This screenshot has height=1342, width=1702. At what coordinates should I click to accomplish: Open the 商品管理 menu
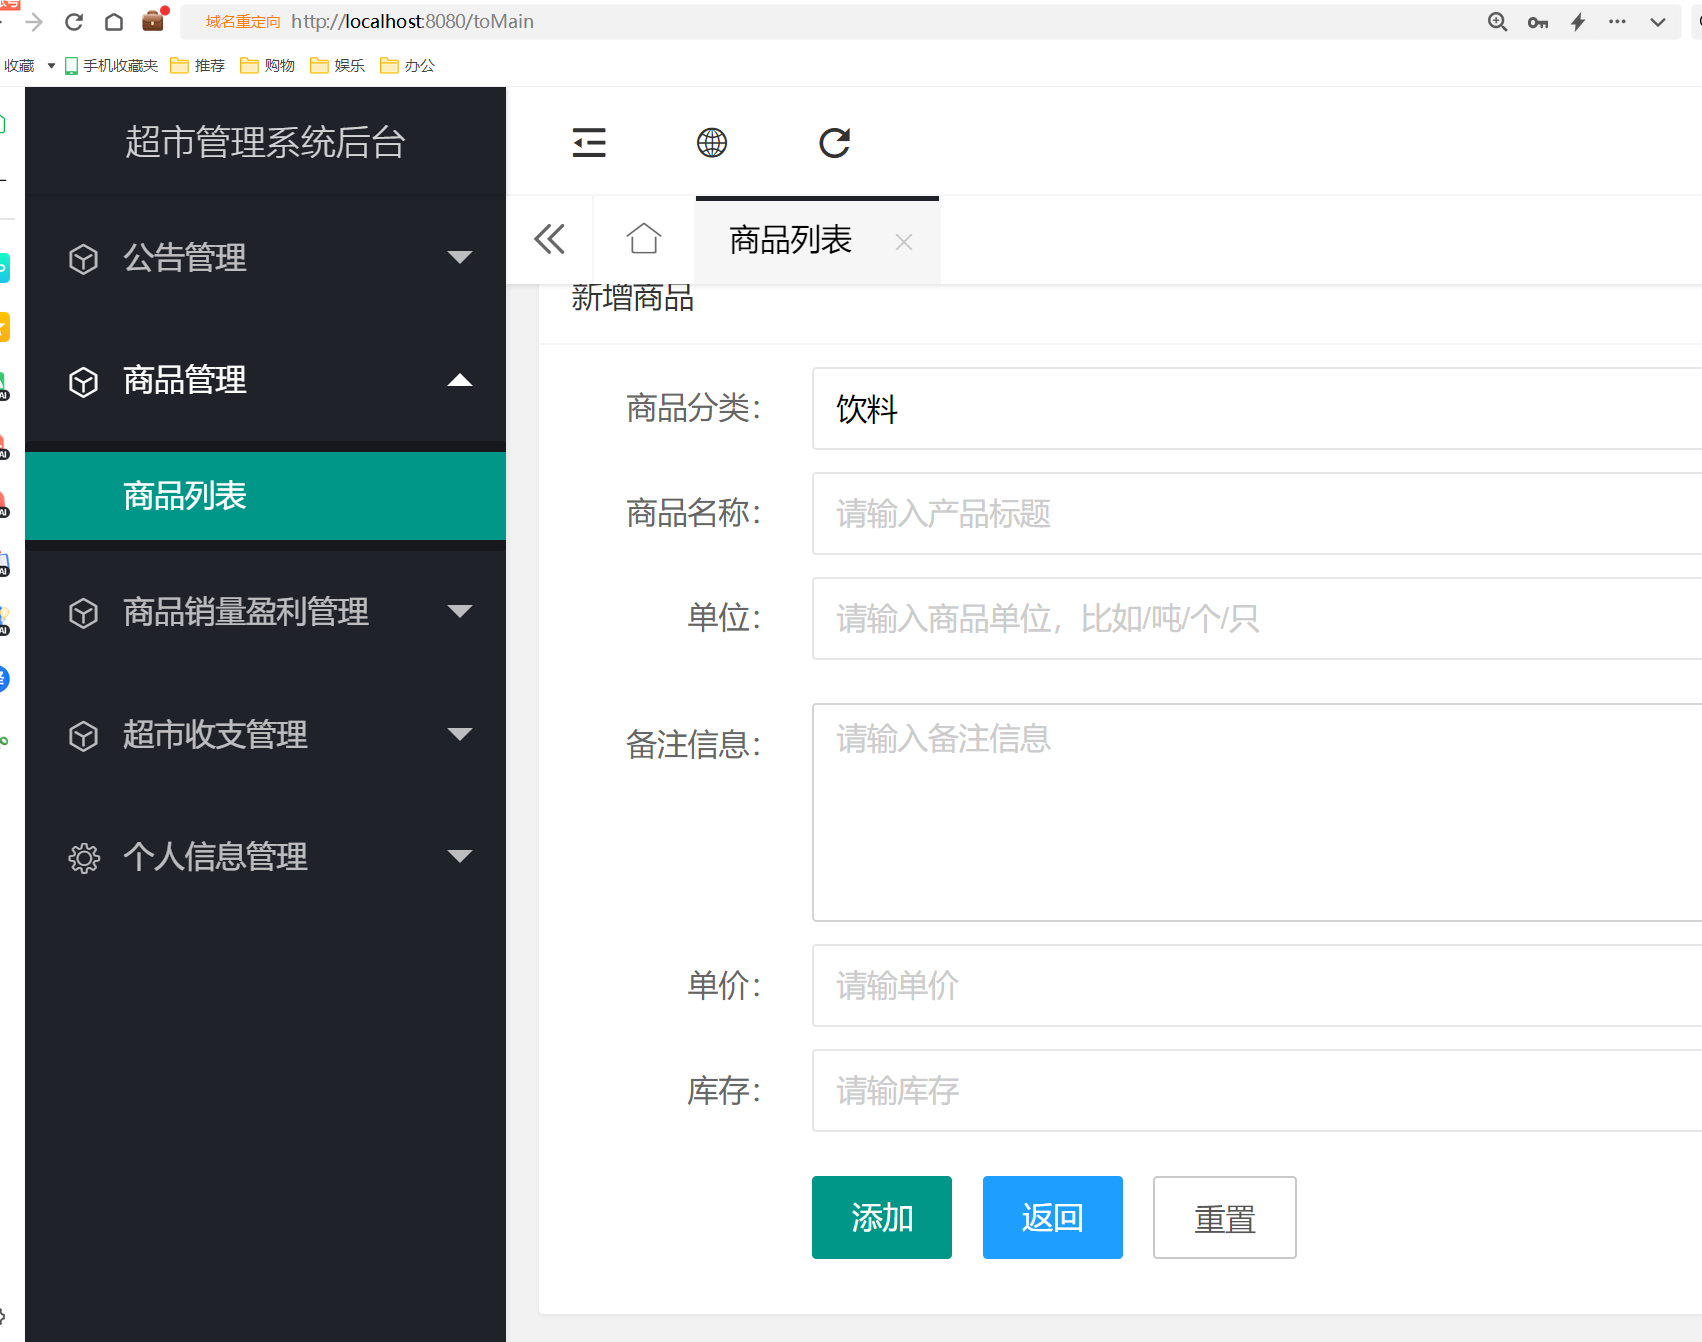pos(265,380)
